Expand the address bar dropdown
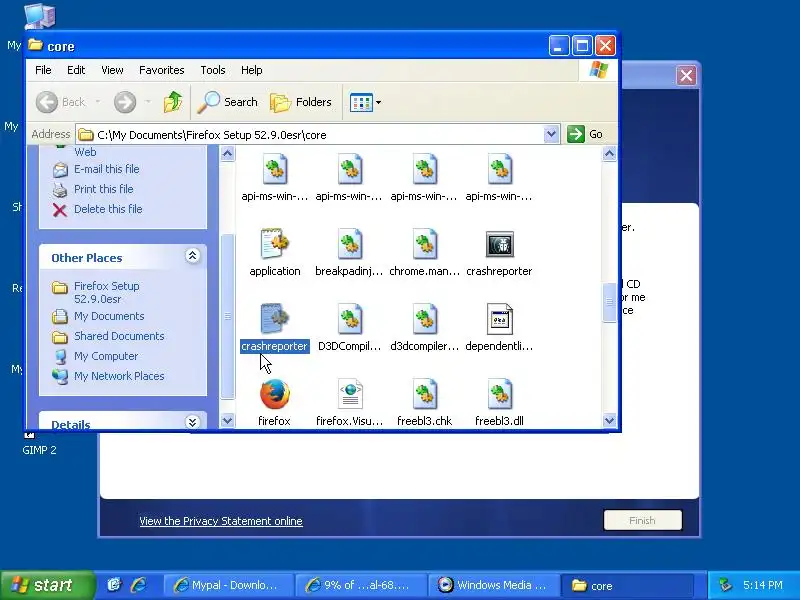Viewport: 800px width, 600px height. pyautogui.click(x=551, y=134)
